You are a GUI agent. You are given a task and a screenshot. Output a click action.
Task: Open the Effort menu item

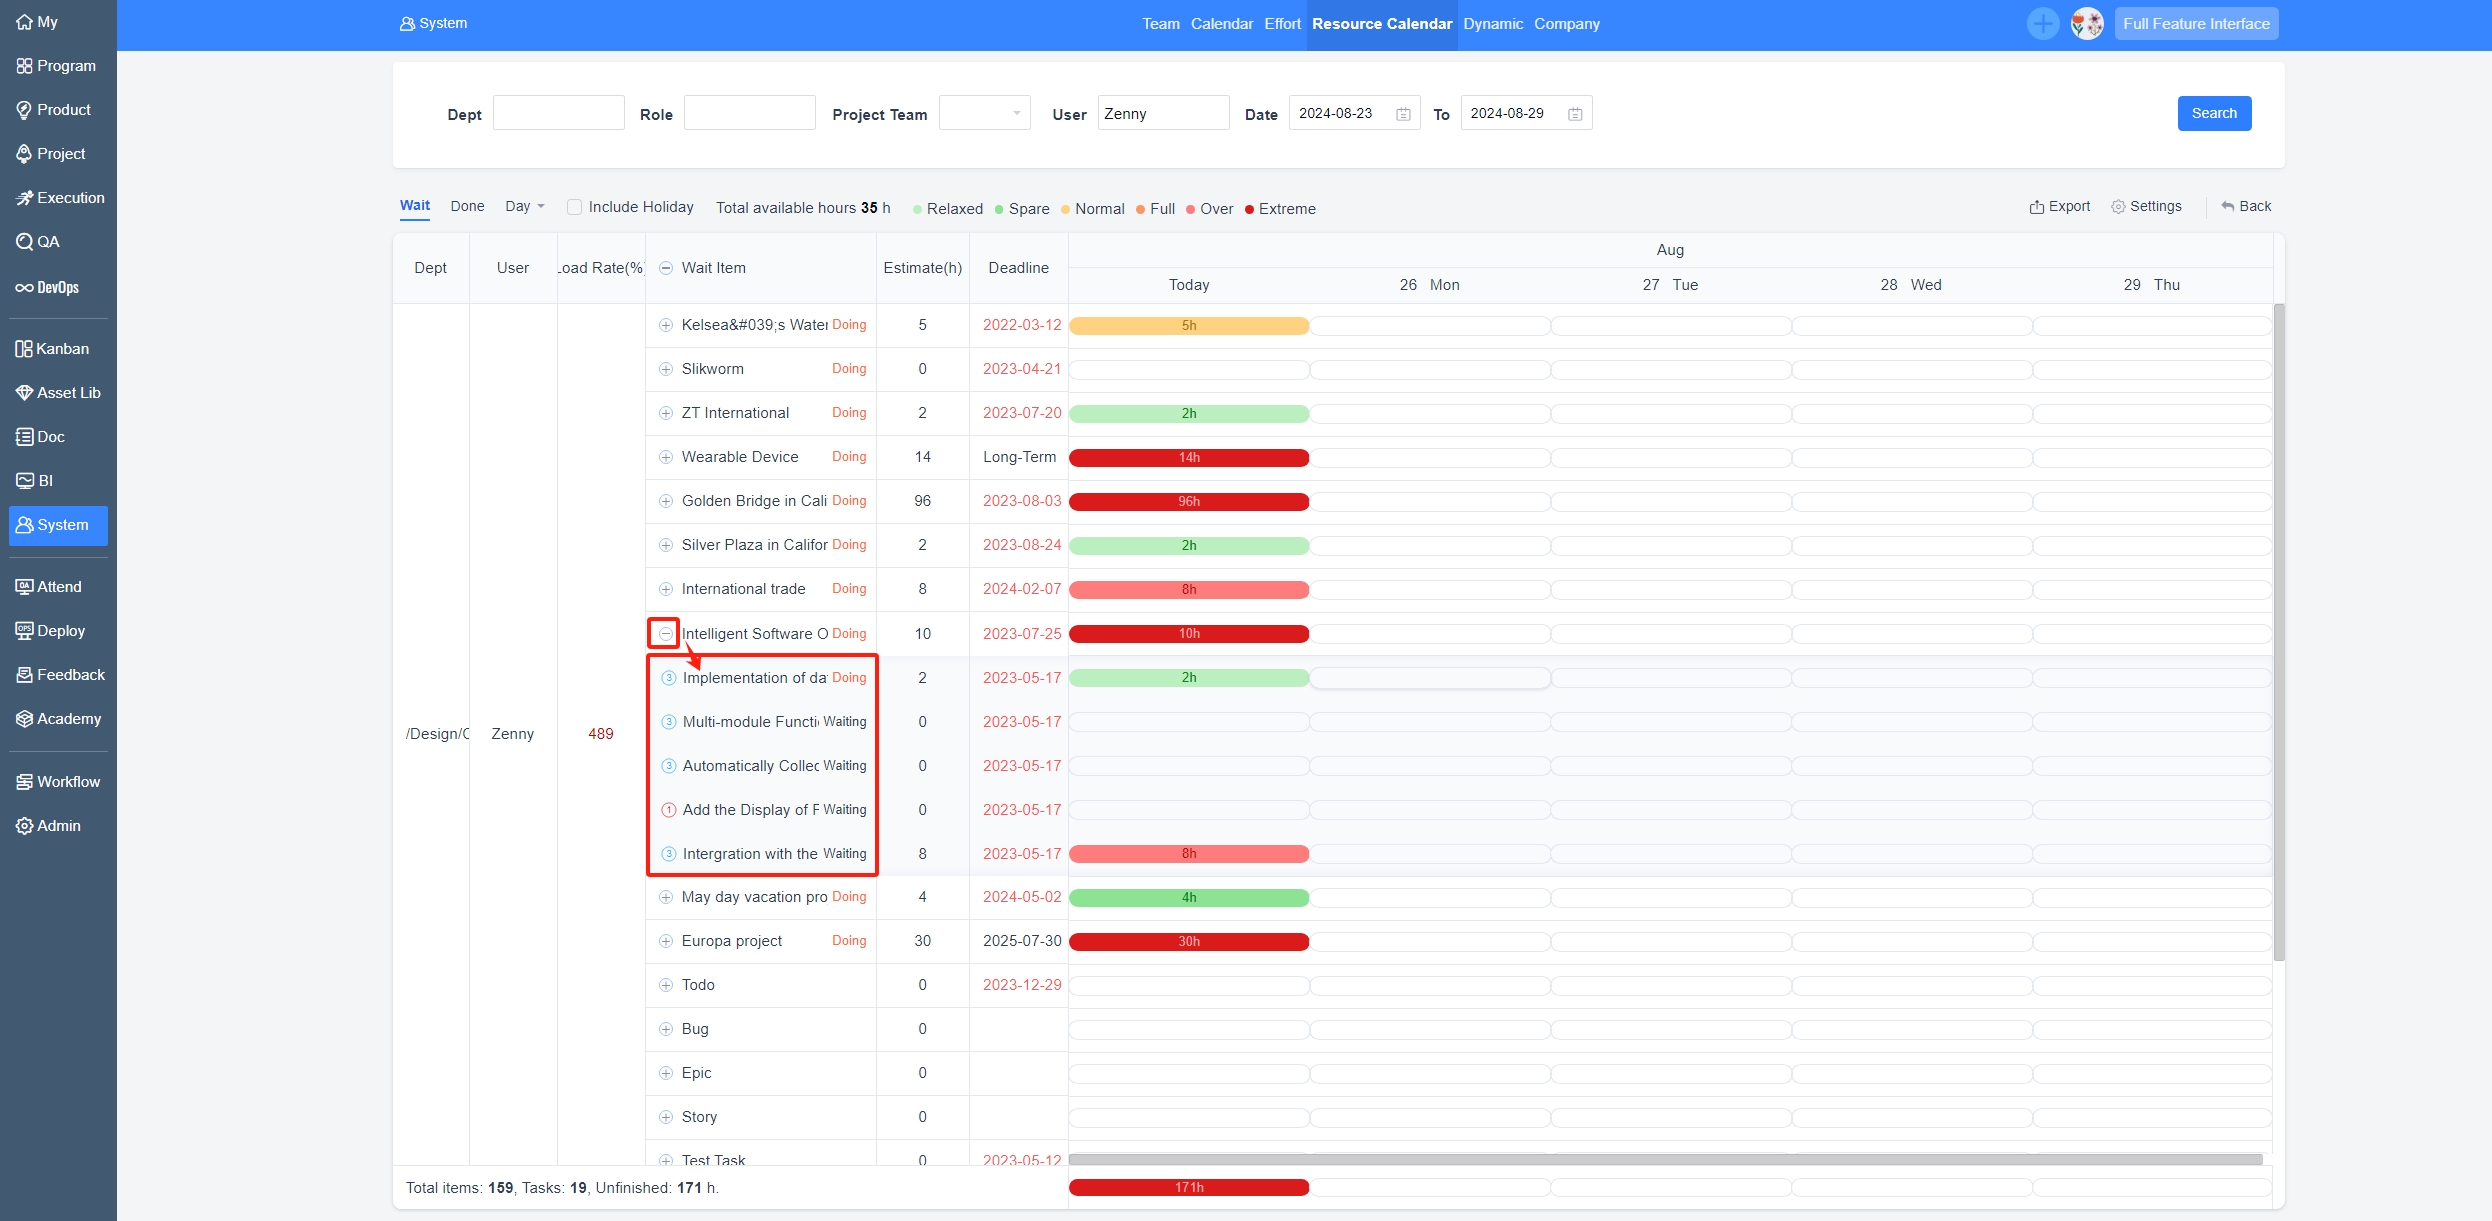coord(1282,24)
